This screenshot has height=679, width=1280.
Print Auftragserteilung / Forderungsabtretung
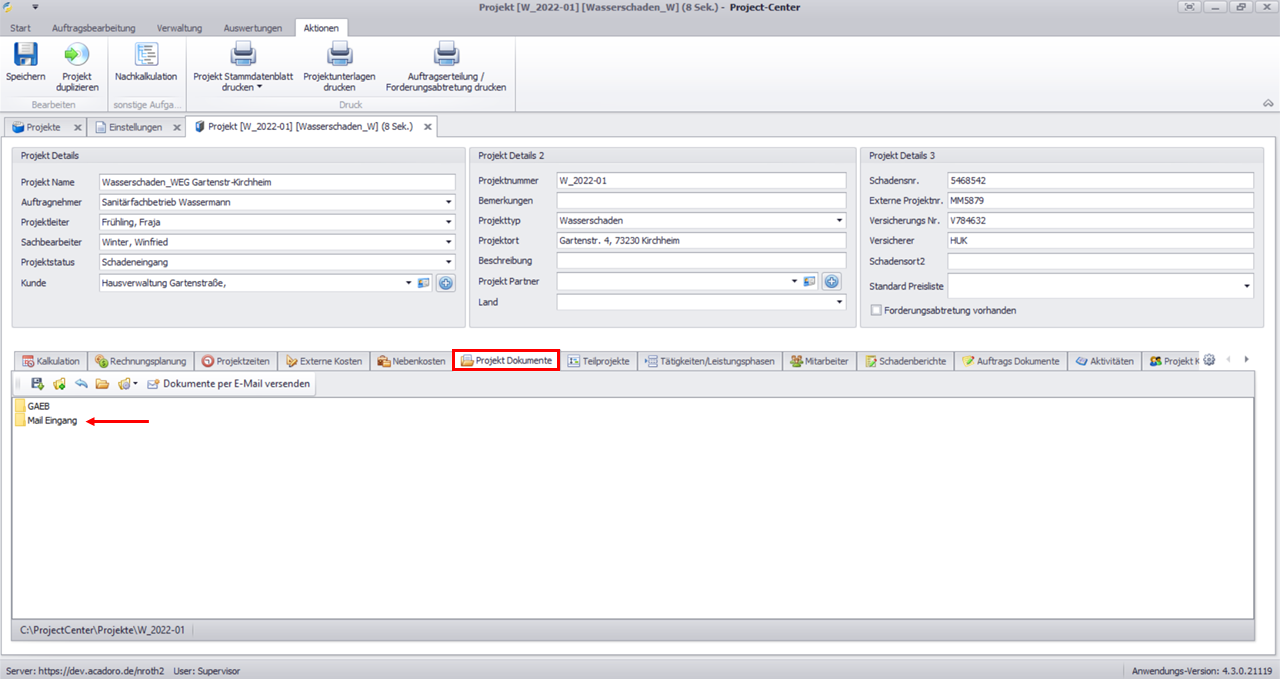tap(446, 55)
